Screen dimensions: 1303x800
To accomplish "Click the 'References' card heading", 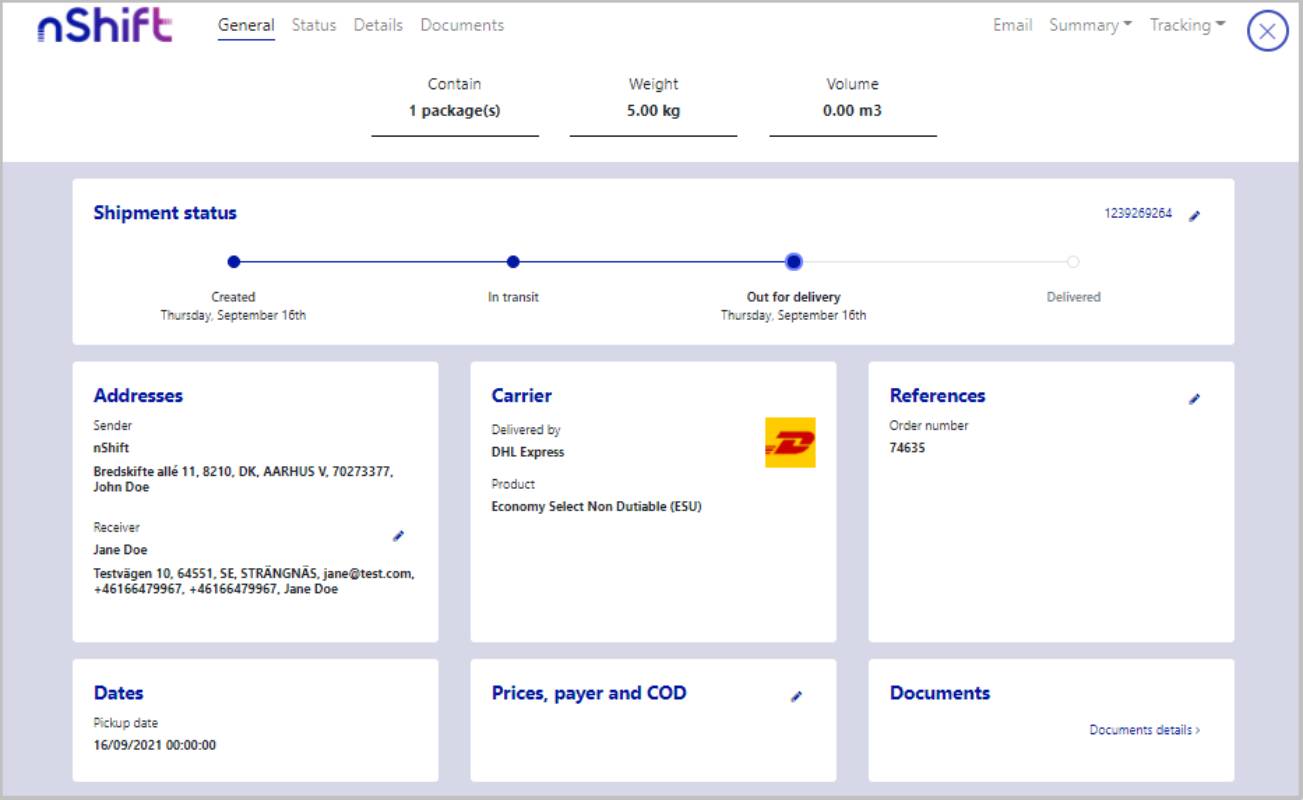I will (x=937, y=396).
